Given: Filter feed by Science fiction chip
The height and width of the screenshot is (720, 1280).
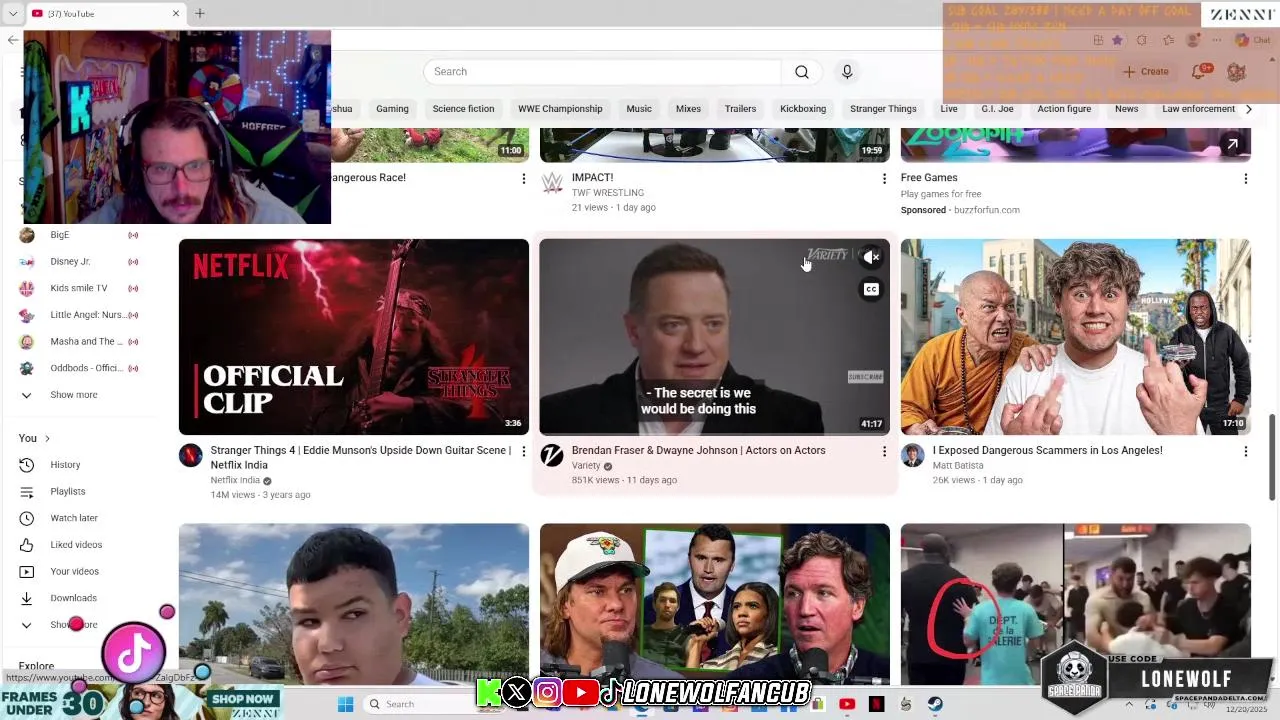Looking at the screenshot, I should point(463,109).
